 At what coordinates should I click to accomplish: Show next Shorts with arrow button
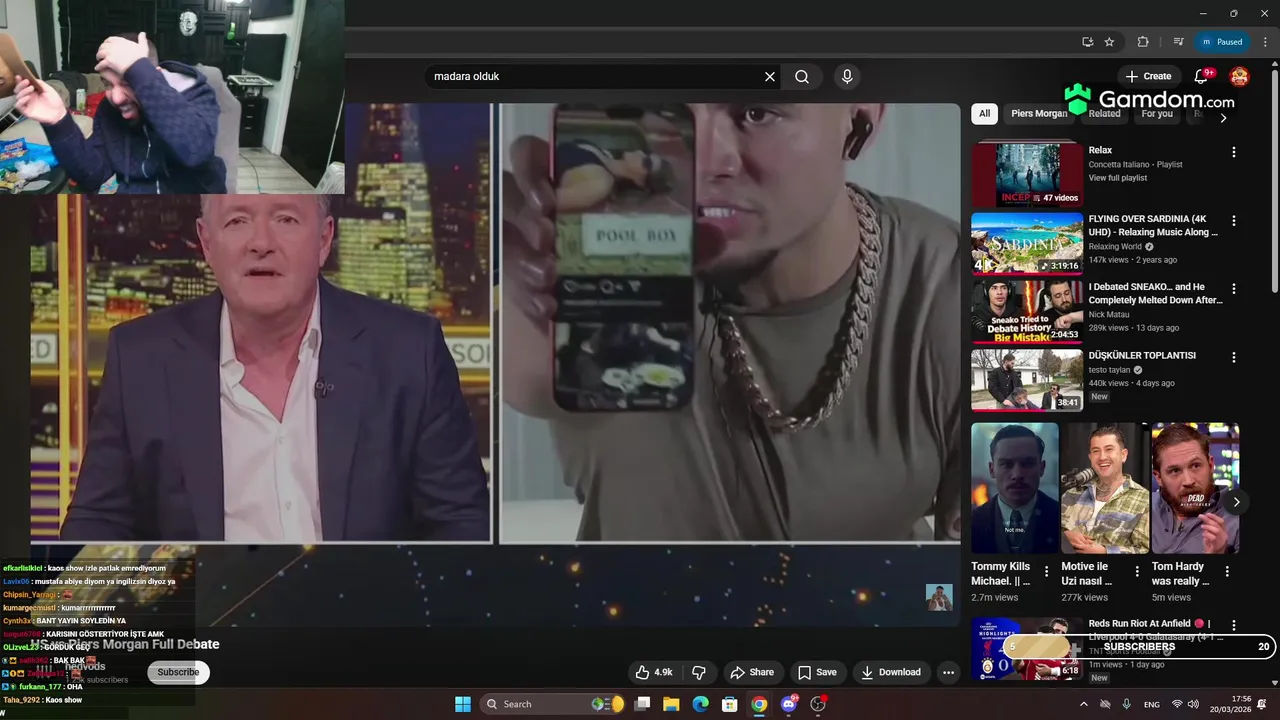pos(1236,502)
